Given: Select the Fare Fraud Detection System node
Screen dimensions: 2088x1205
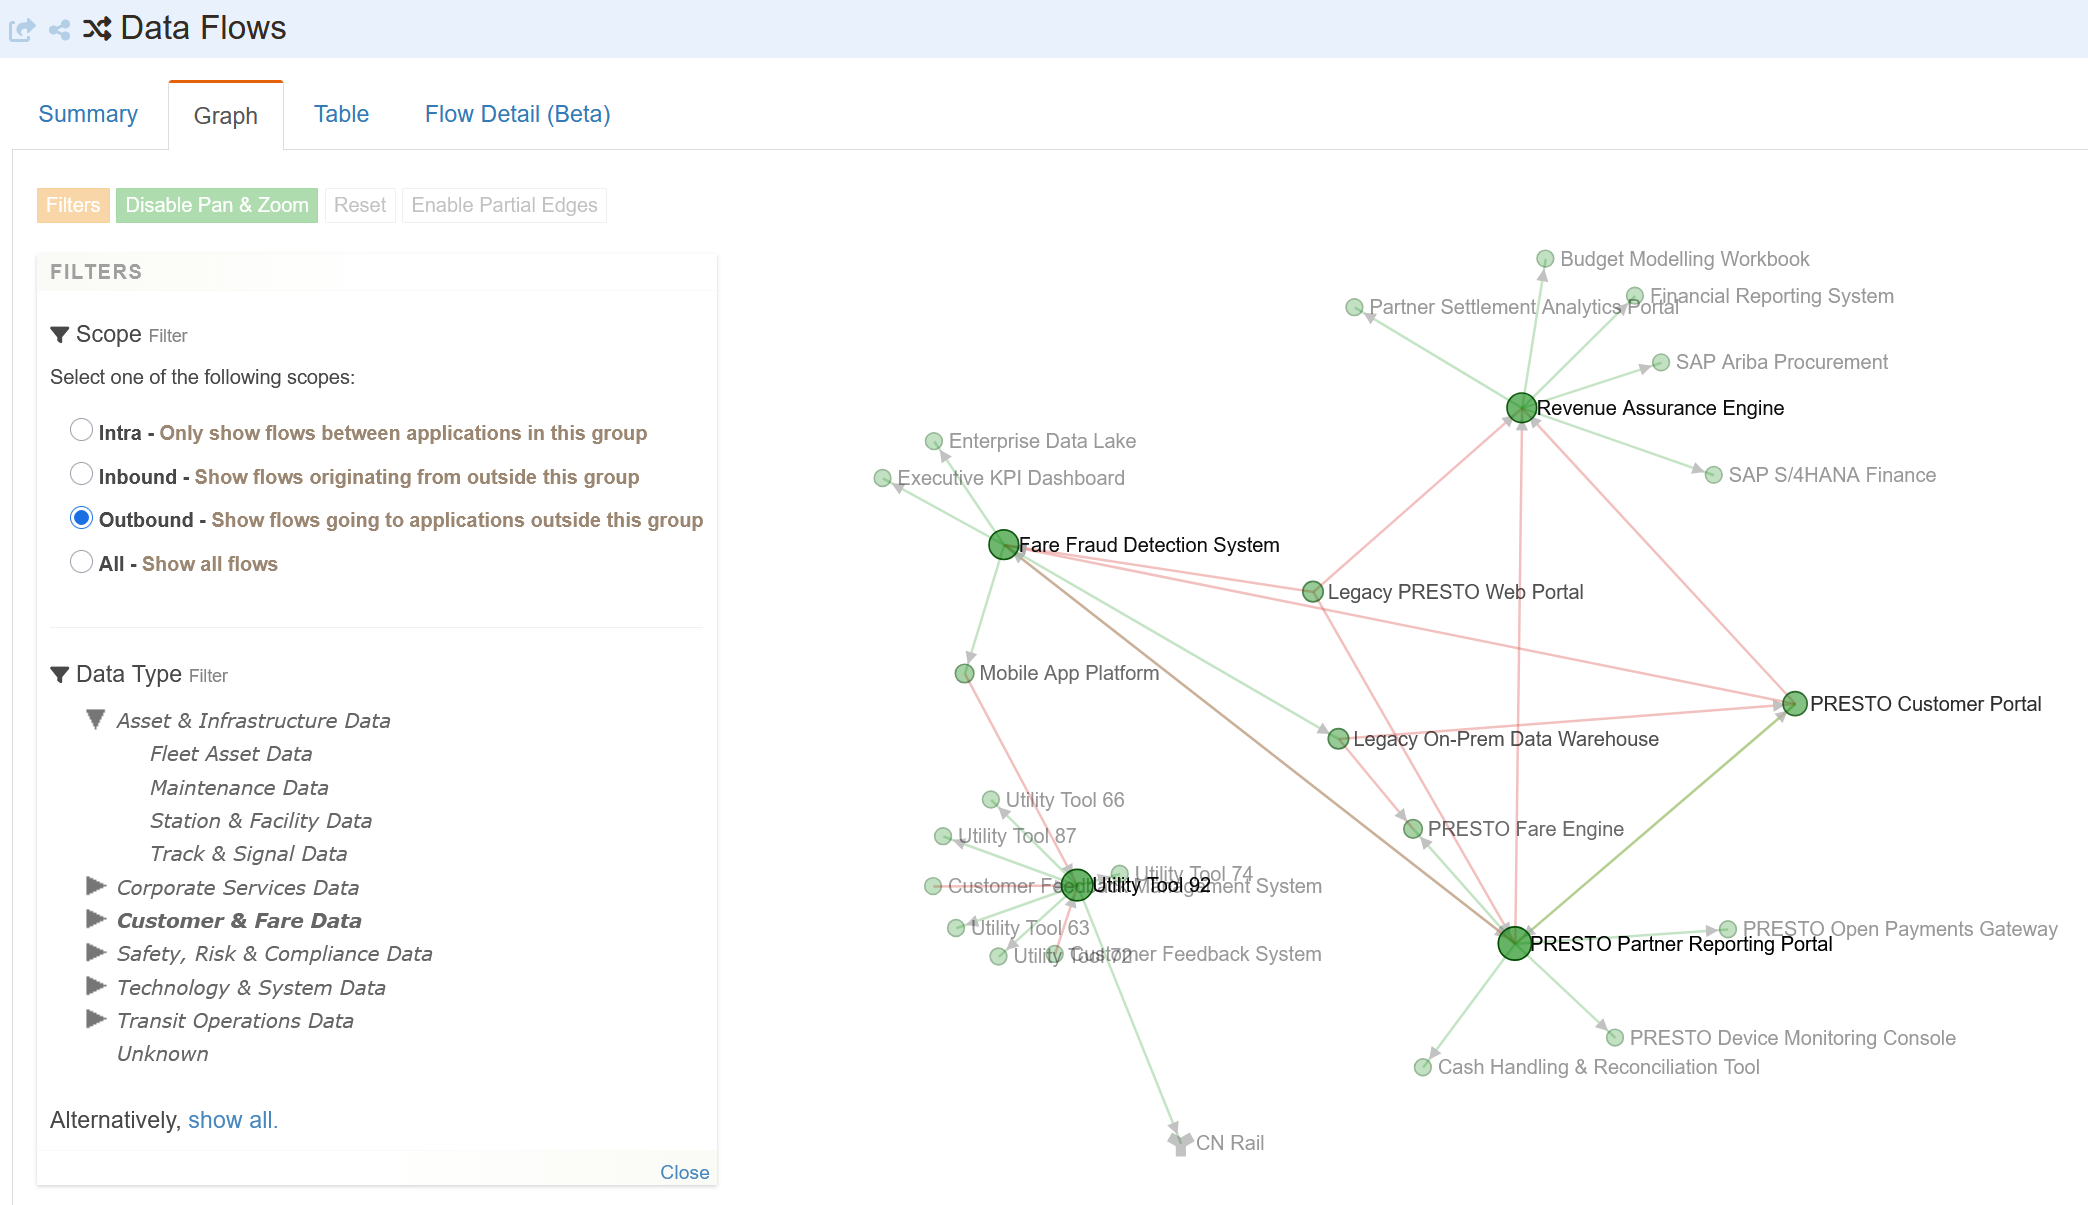Looking at the screenshot, I should (x=1003, y=545).
